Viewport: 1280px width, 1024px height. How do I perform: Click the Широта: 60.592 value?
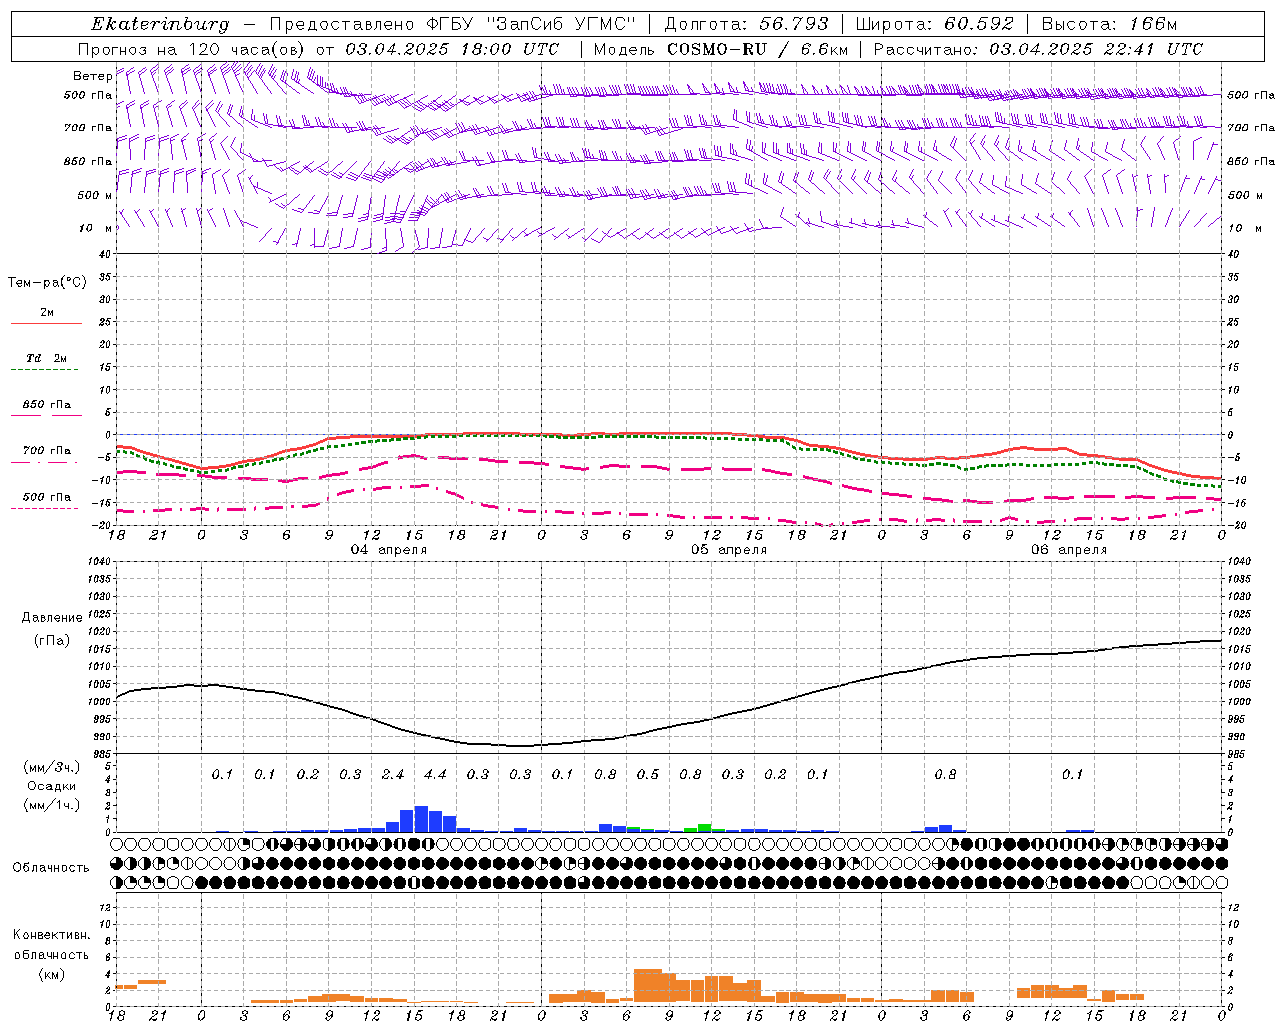(935, 24)
